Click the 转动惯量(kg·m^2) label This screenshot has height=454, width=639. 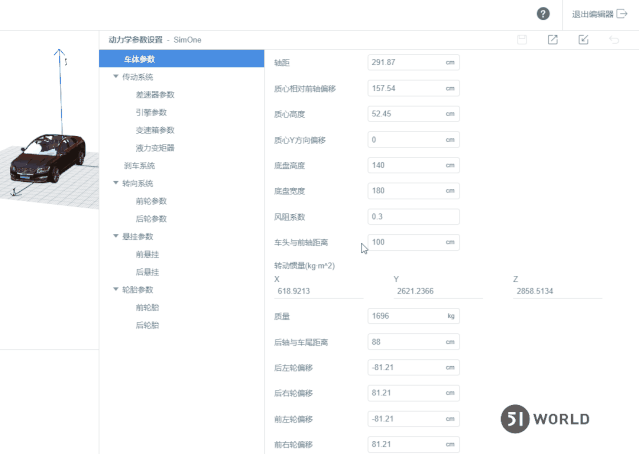coord(304,266)
